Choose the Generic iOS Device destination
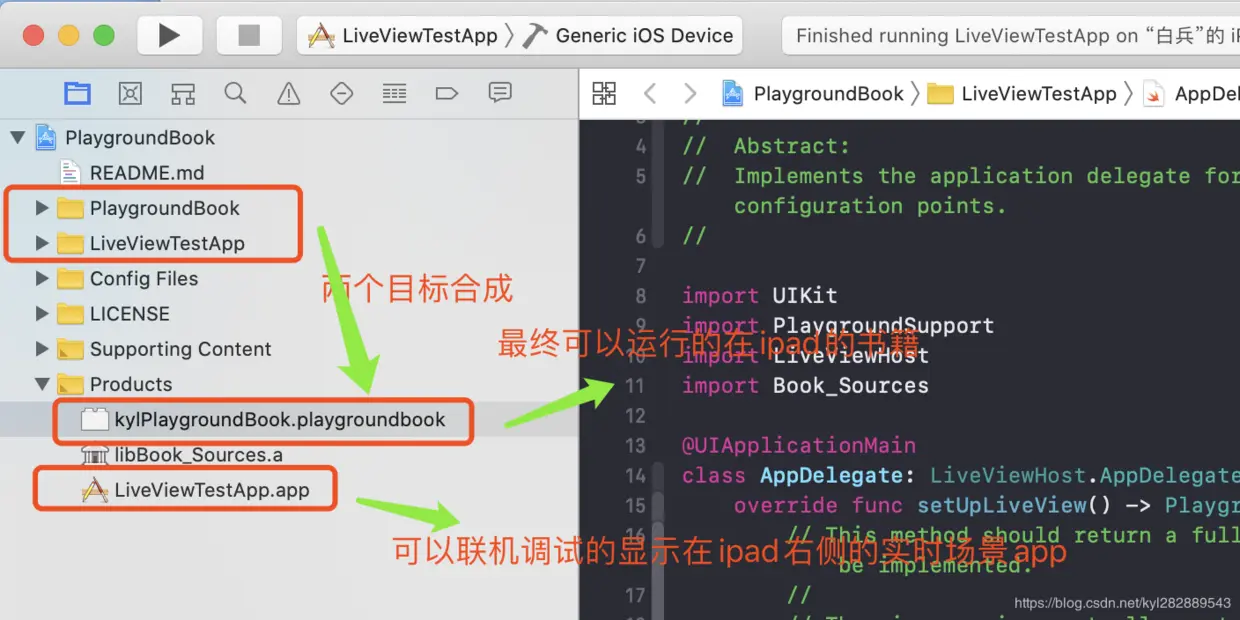The height and width of the screenshot is (620, 1240). (629, 36)
